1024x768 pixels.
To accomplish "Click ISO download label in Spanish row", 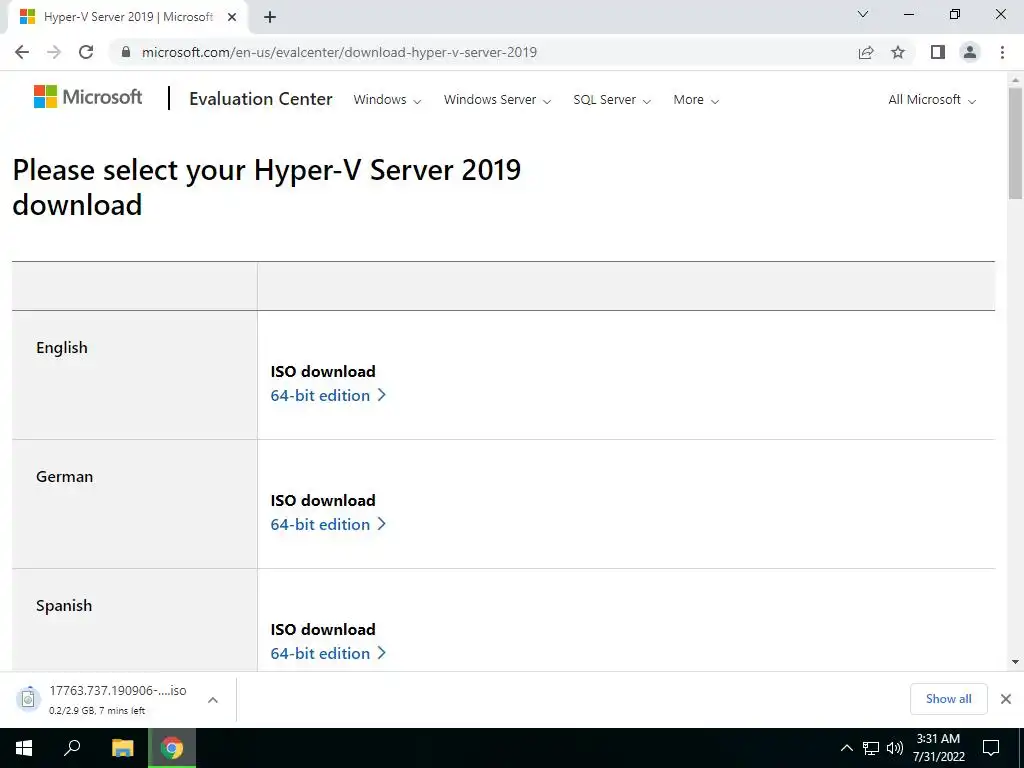I will point(323,630).
